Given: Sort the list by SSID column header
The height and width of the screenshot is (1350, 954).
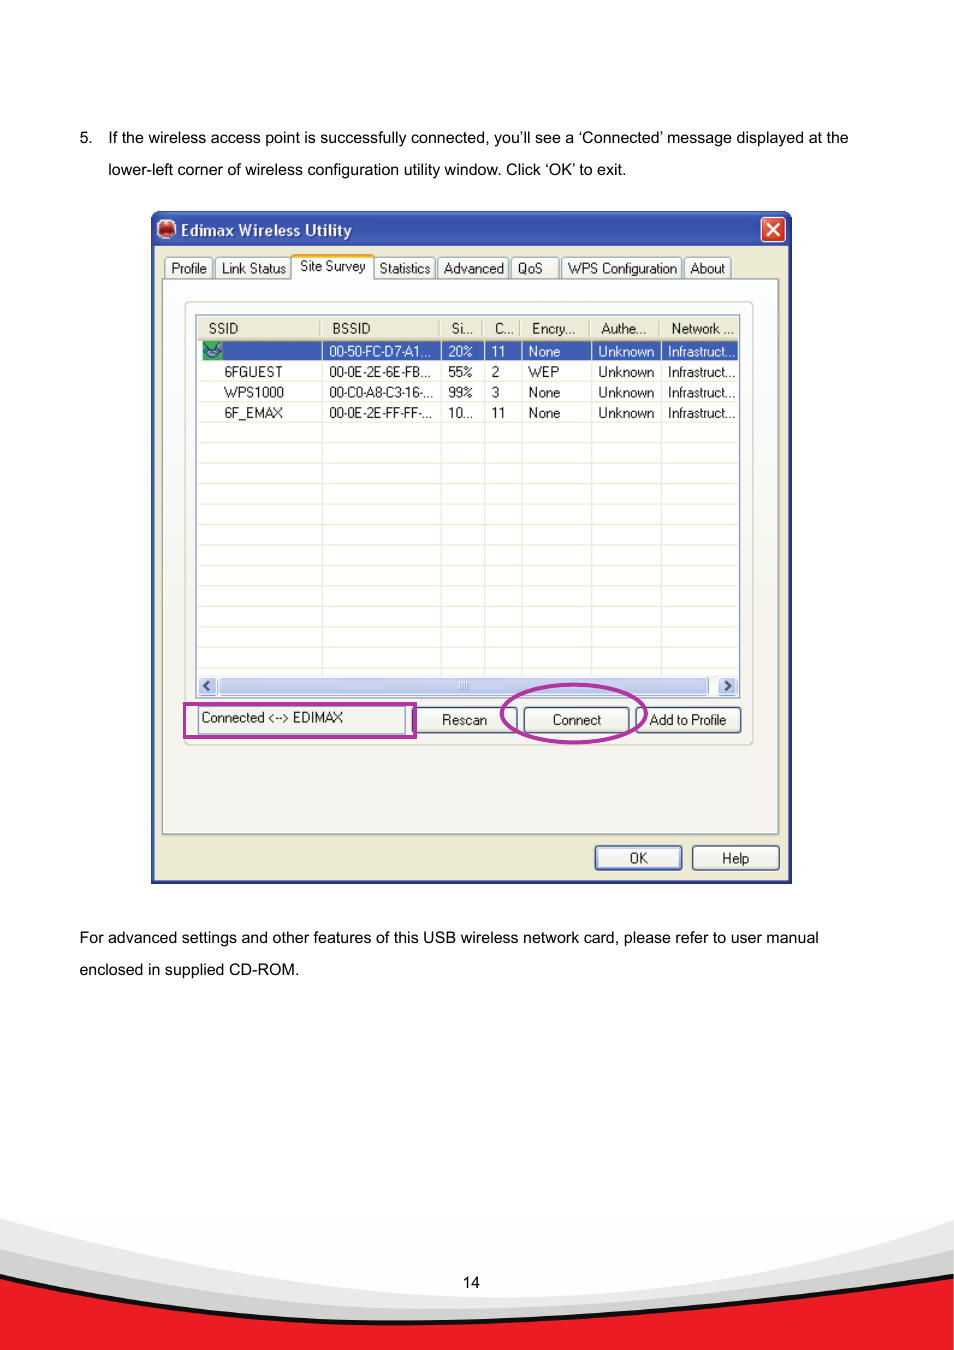Looking at the screenshot, I should [259, 328].
